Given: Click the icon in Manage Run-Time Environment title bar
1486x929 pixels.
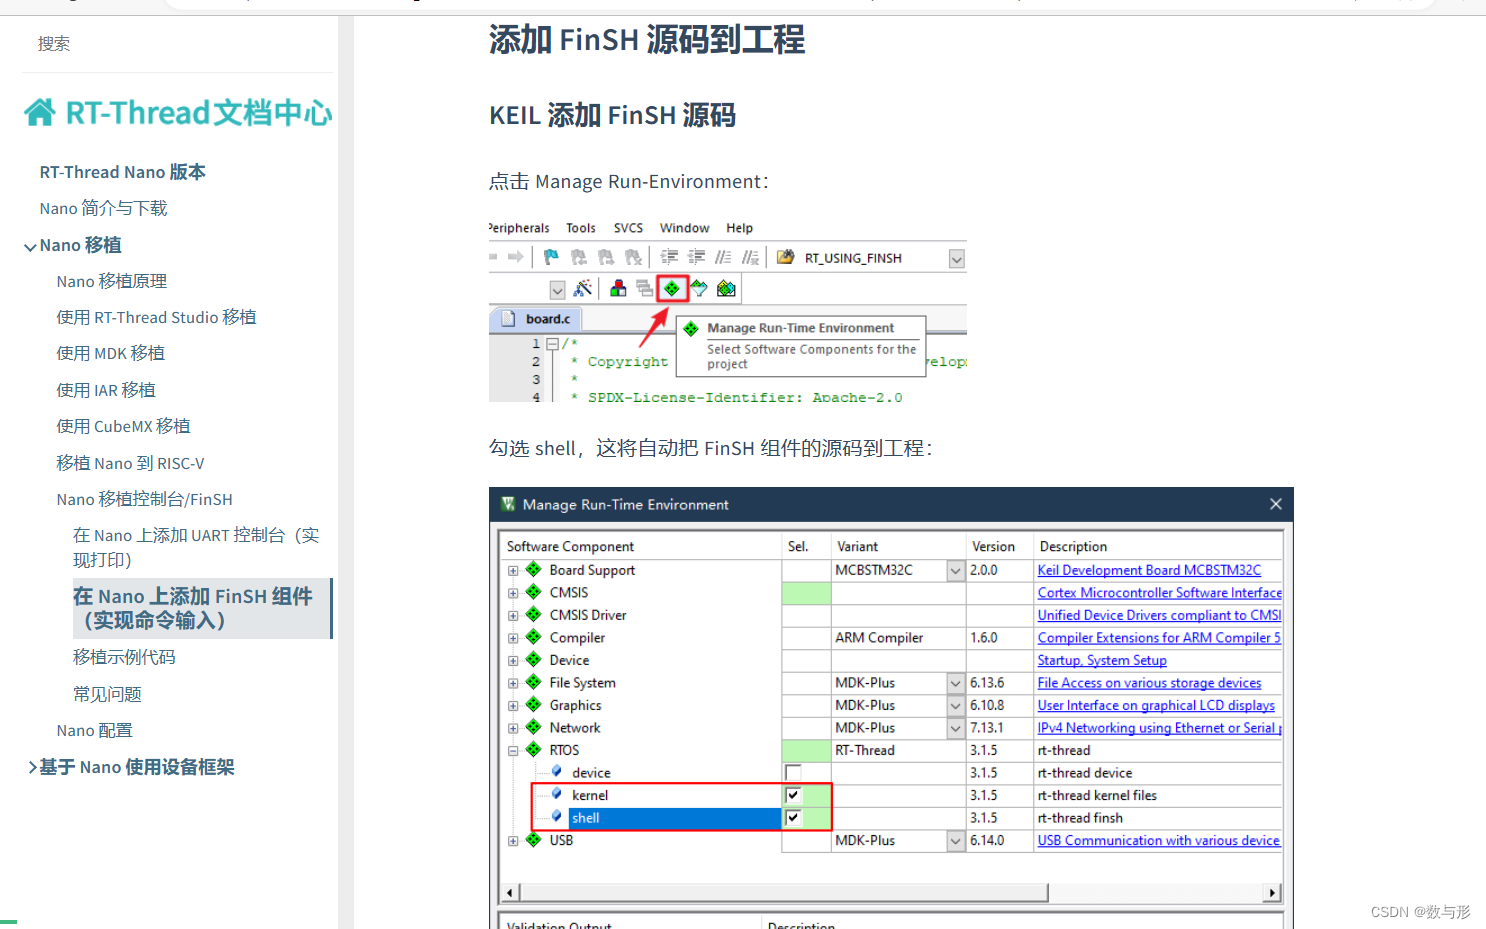Looking at the screenshot, I should tap(508, 504).
